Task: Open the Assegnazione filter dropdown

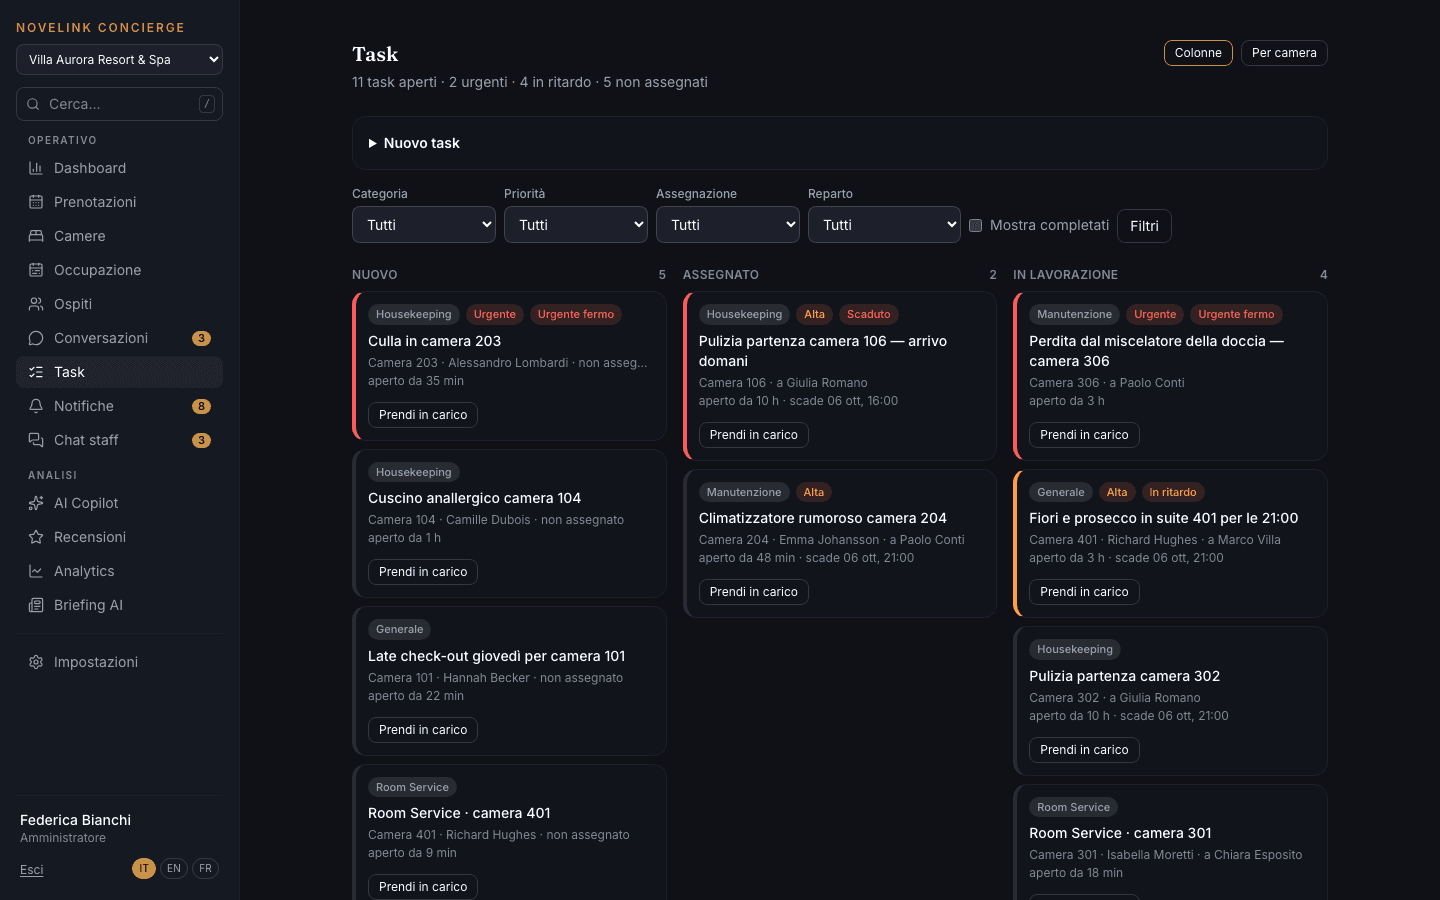Action: click(x=728, y=225)
